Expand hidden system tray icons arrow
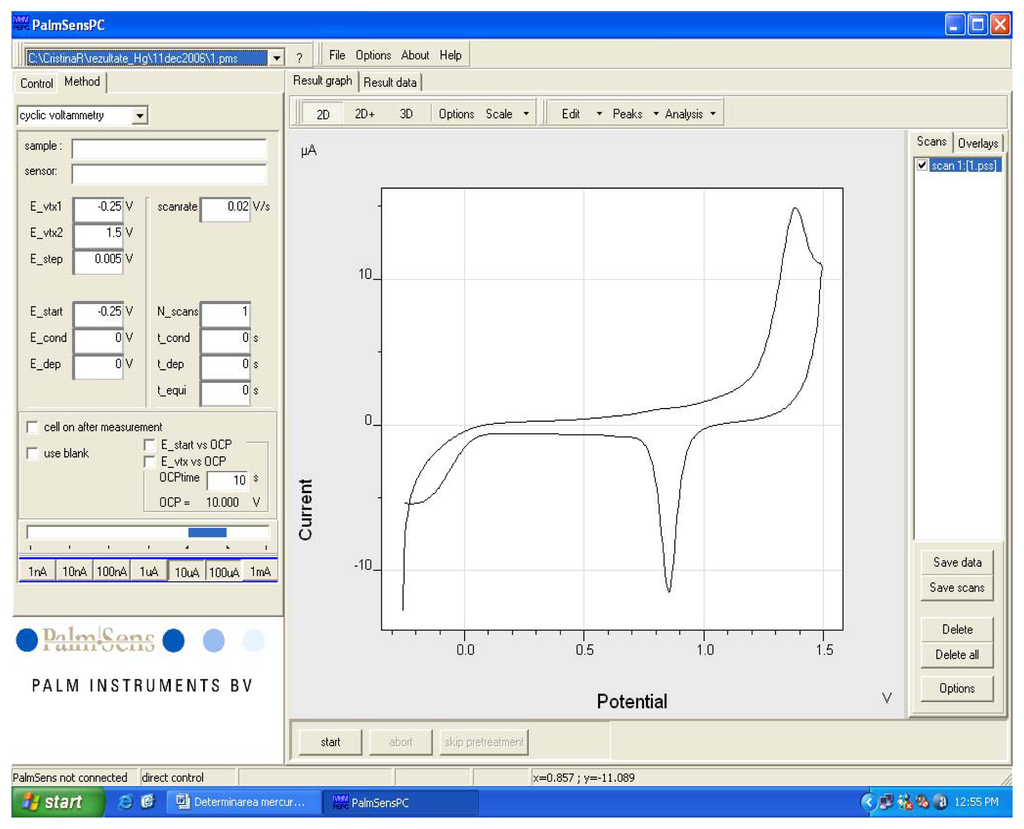This screenshot has height=829, width=1024. click(x=867, y=802)
